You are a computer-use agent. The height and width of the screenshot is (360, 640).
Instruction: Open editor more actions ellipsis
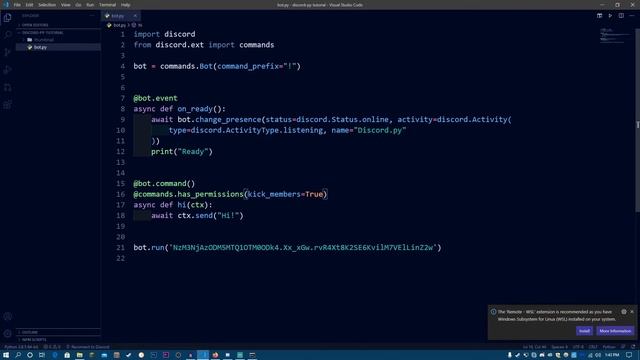pos(631,16)
